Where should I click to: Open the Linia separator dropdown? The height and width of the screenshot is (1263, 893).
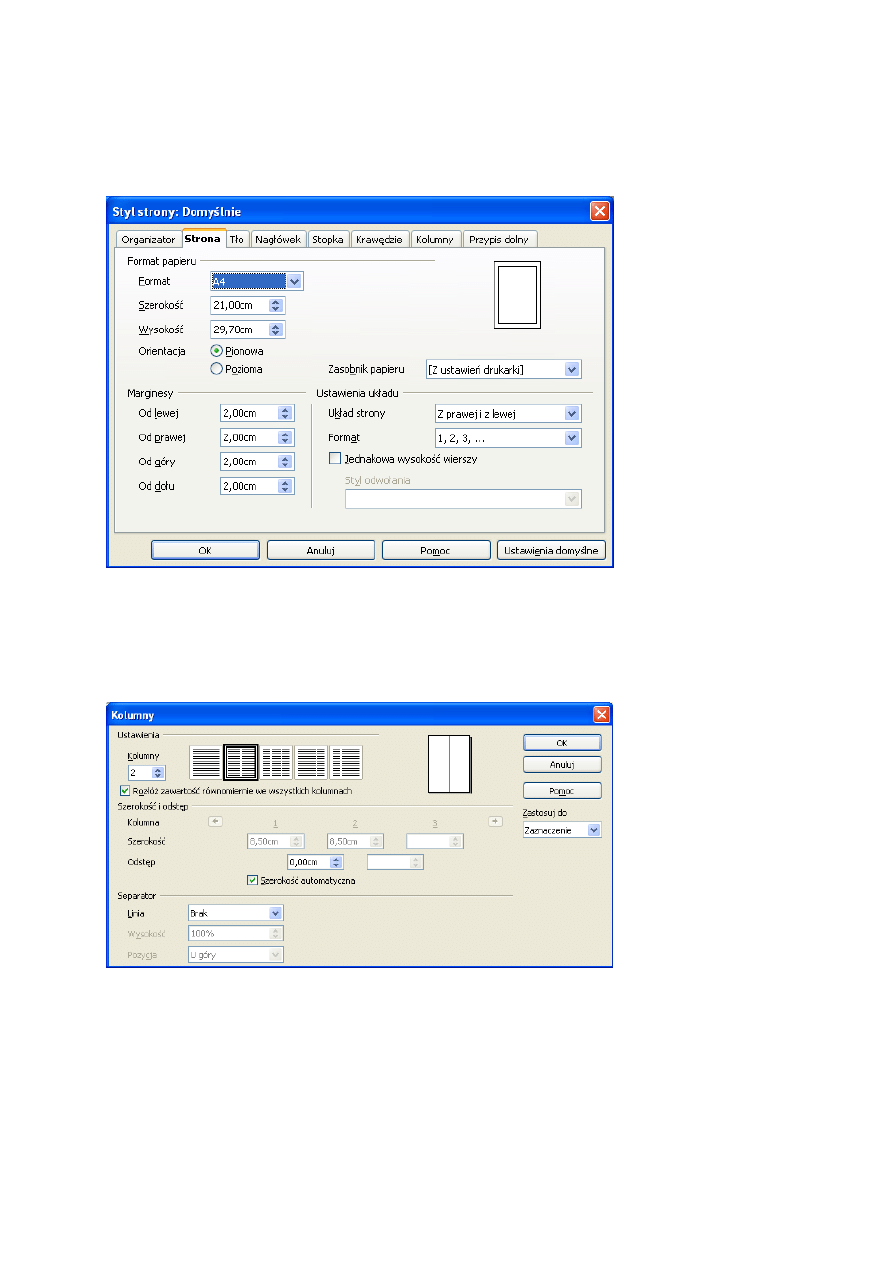pos(275,913)
